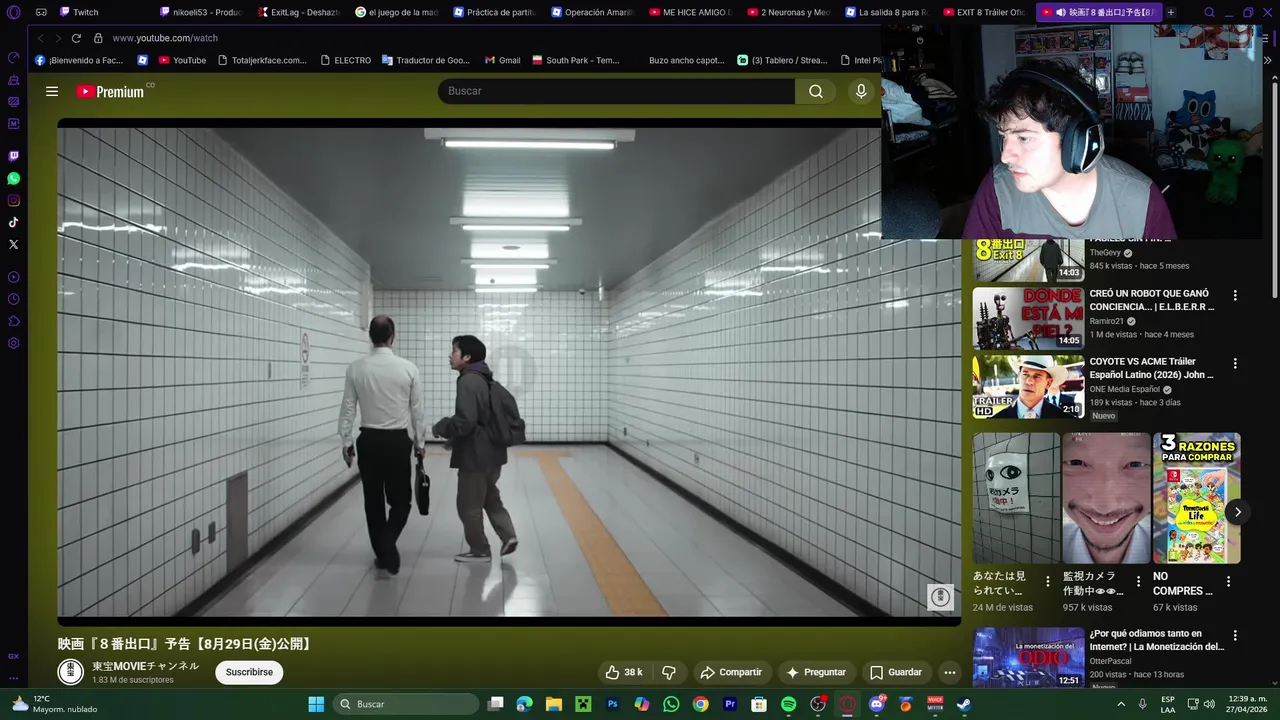Viewport: 1280px width, 720px height.
Task: Open options for 'CREÓ UN ROBOT' video
Action: [x=1235, y=296]
